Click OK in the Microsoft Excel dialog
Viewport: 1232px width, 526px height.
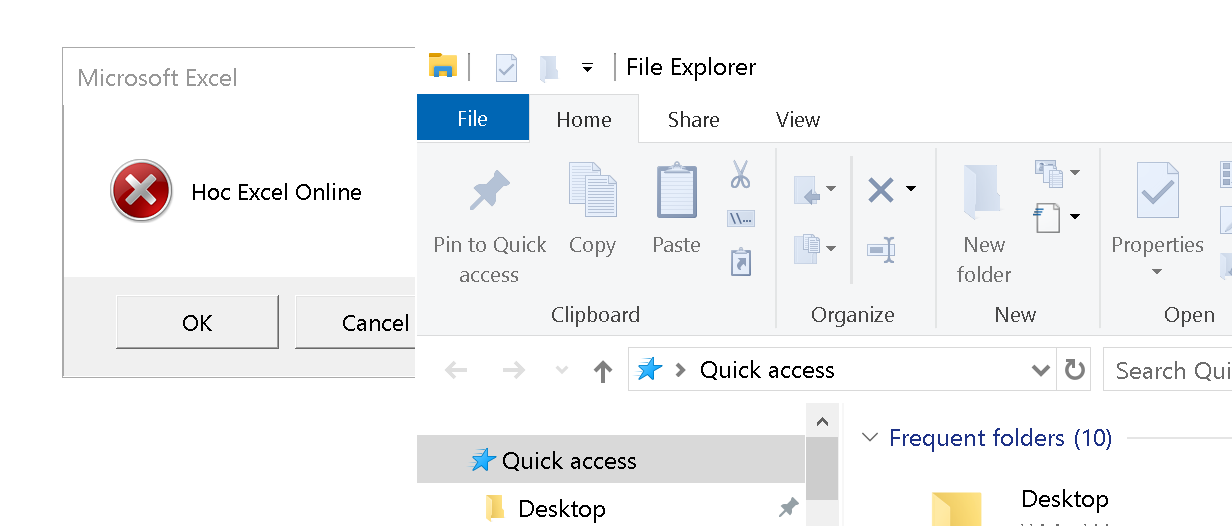(197, 322)
